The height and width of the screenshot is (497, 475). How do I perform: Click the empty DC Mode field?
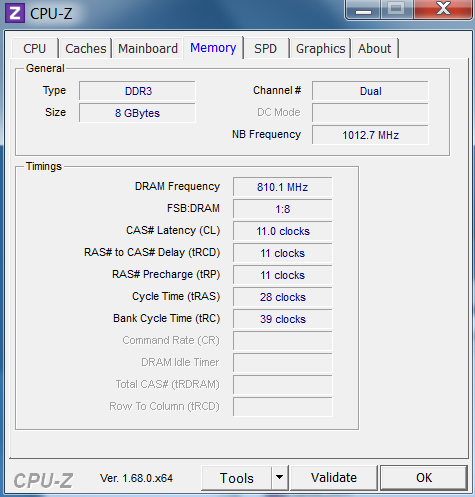point(370,113)
